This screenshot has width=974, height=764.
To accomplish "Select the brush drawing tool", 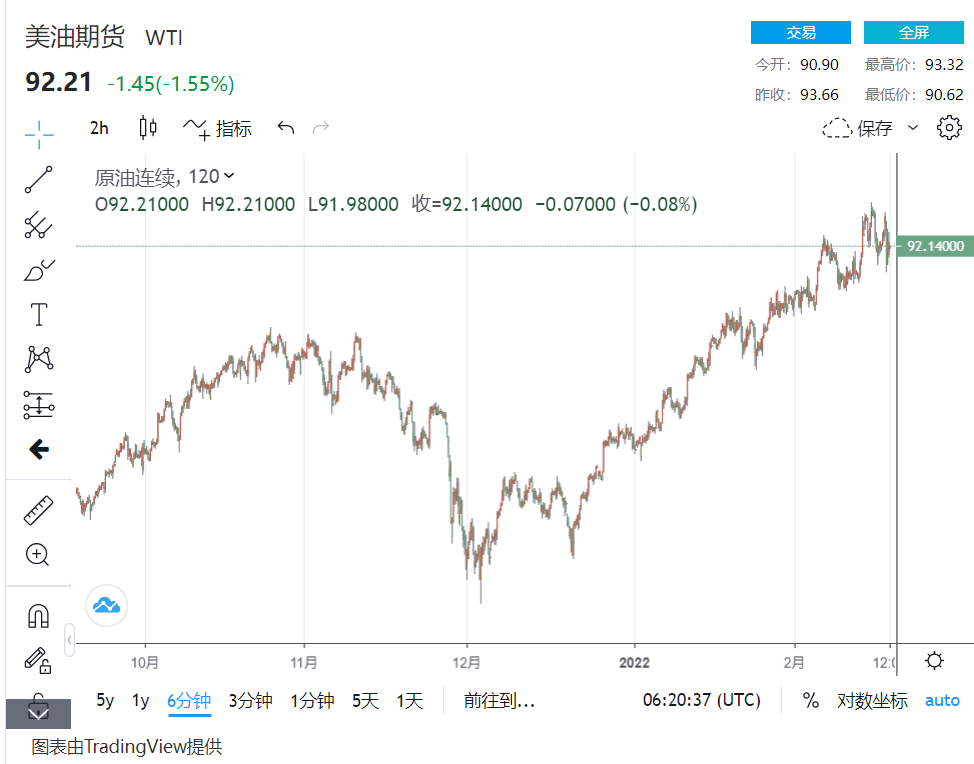I will (39, 270).
